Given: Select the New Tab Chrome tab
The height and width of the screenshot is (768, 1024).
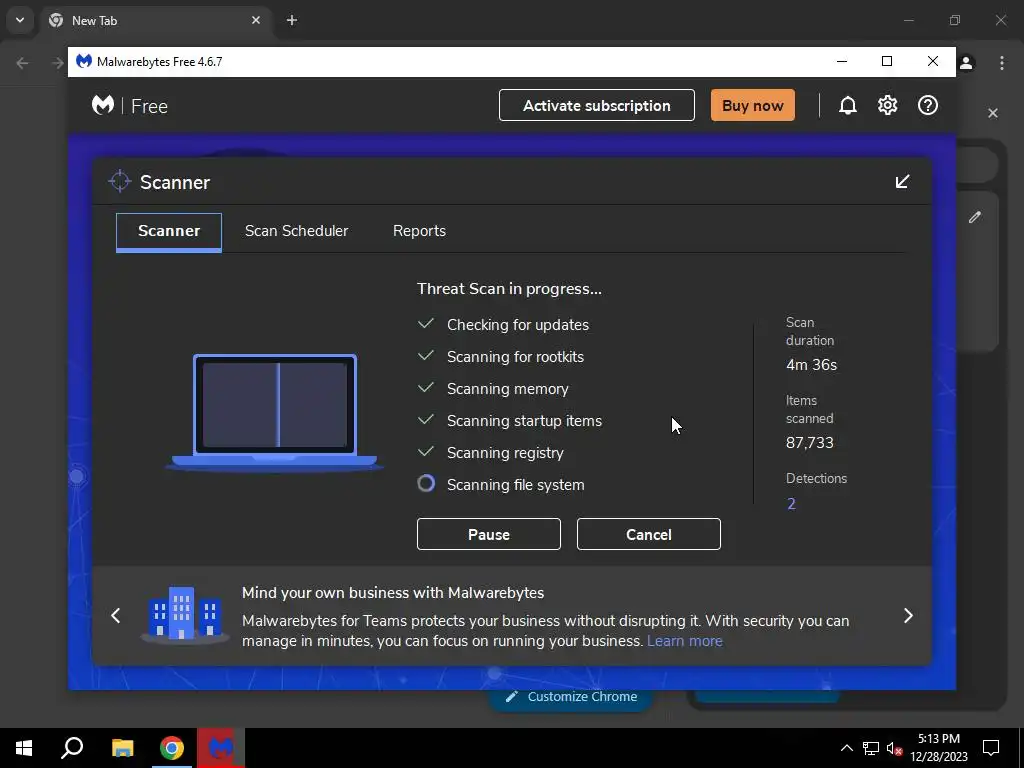Looking at the screenshot, I should tap(155, 20).
